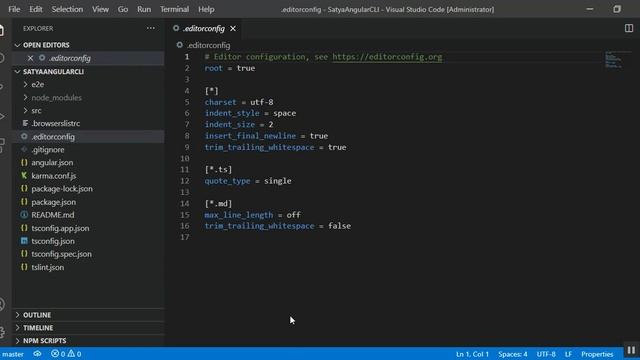Image resolution: width=640 pixels, height=360 pixels.
Task: Open the Selection menu
Action: click(x=67, y=9)
